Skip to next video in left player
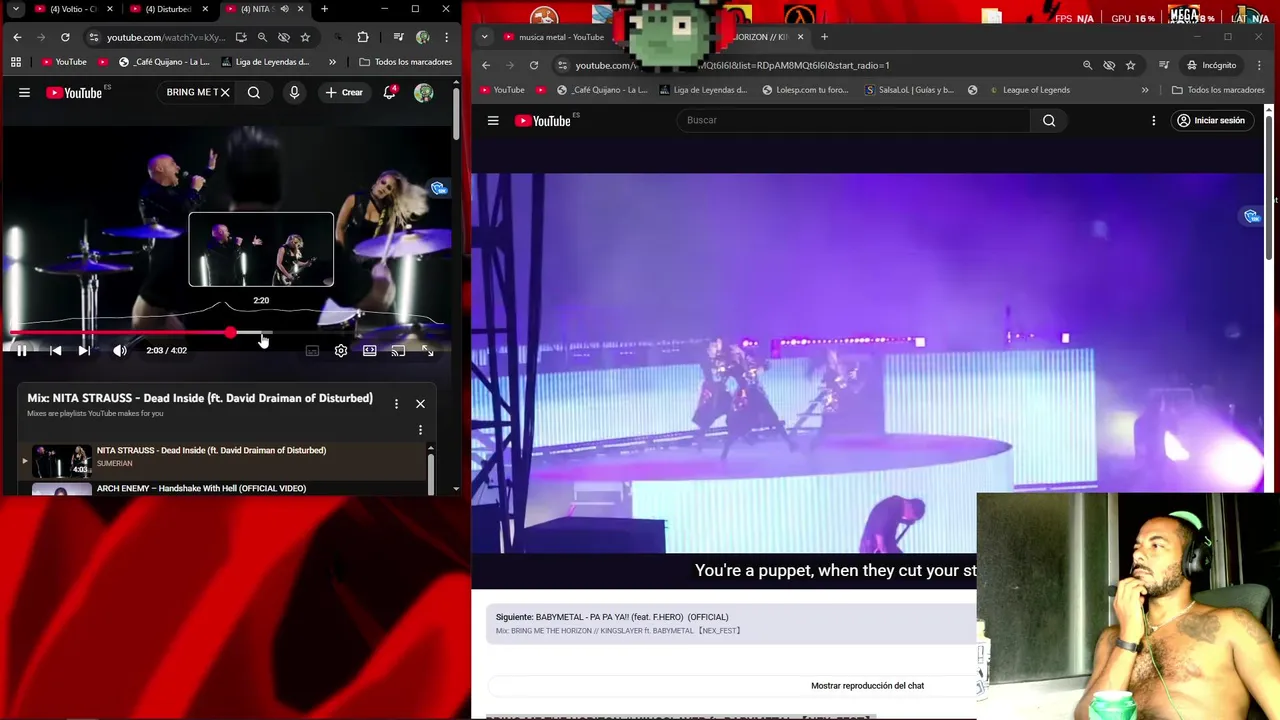The width and height of the screenshot is (1280, 720). coord(84,351)
